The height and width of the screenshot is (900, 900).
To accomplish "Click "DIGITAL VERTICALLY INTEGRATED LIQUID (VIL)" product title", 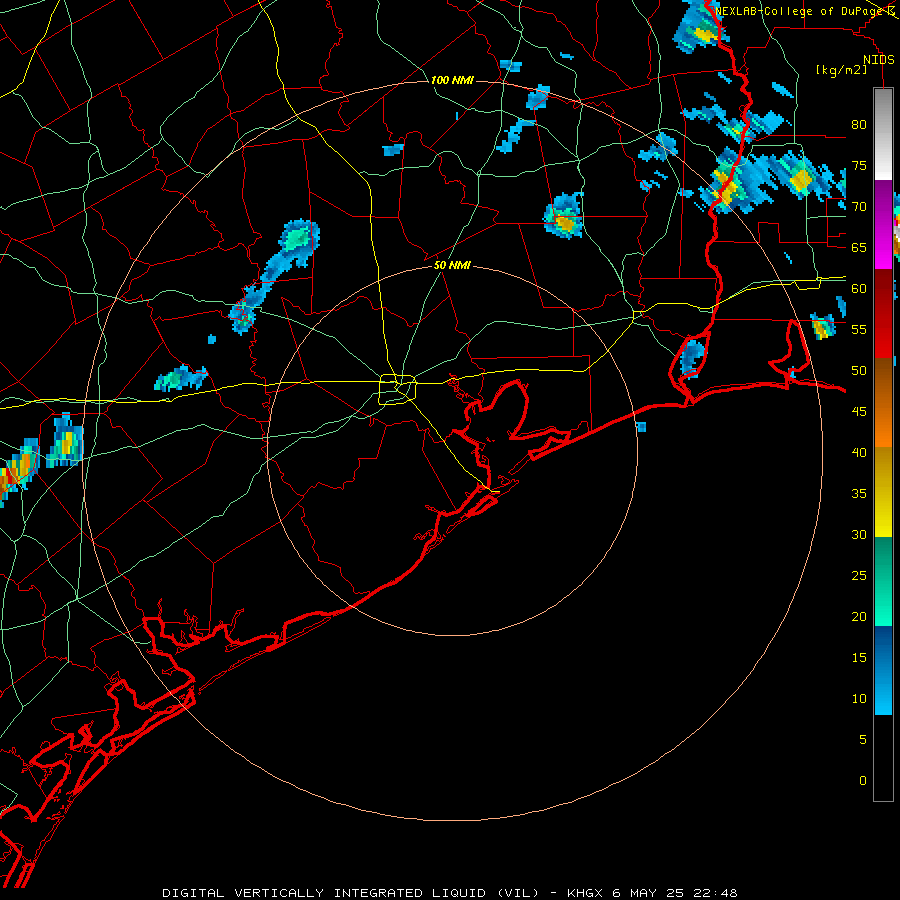I will tap(352, 893).
